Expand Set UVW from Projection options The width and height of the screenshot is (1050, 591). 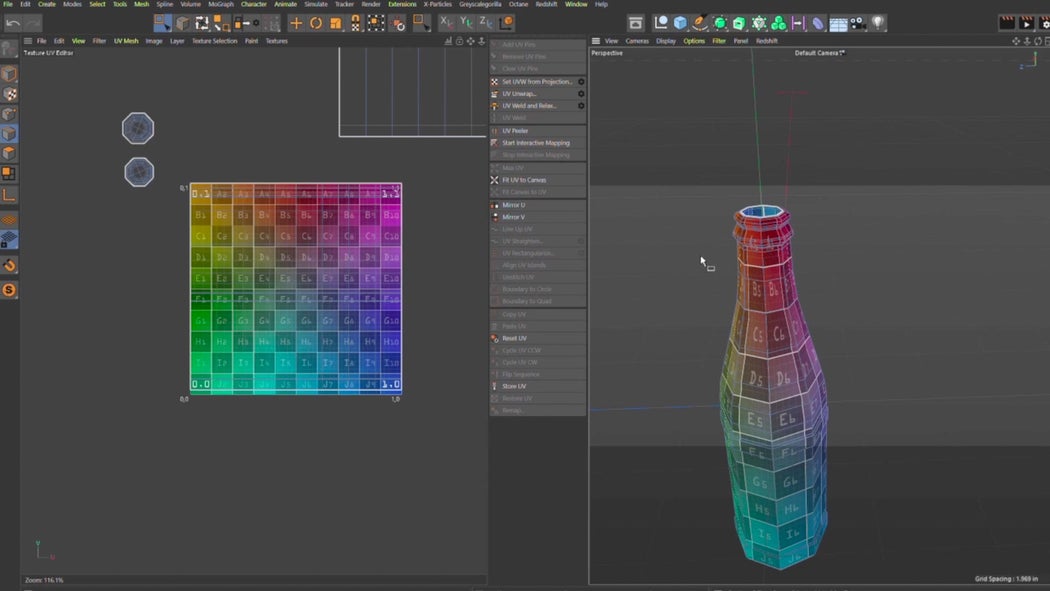click(581, 81)
